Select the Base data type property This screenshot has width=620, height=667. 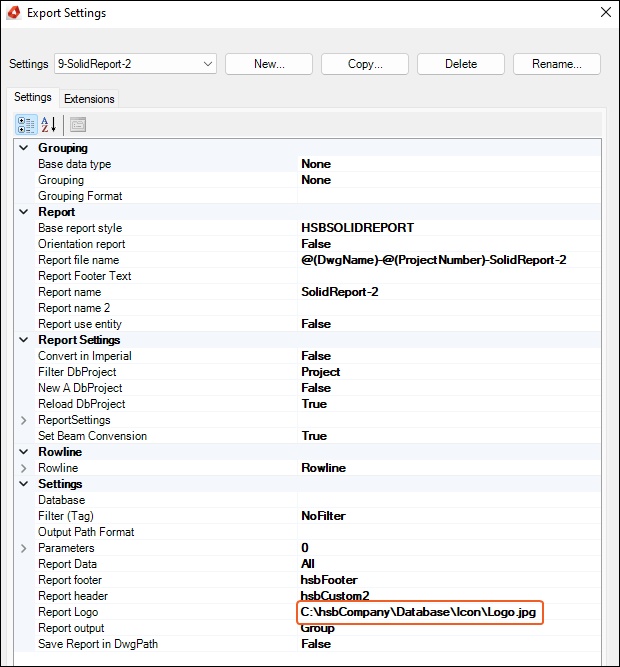pyautogui.click(x=74, y=164)
